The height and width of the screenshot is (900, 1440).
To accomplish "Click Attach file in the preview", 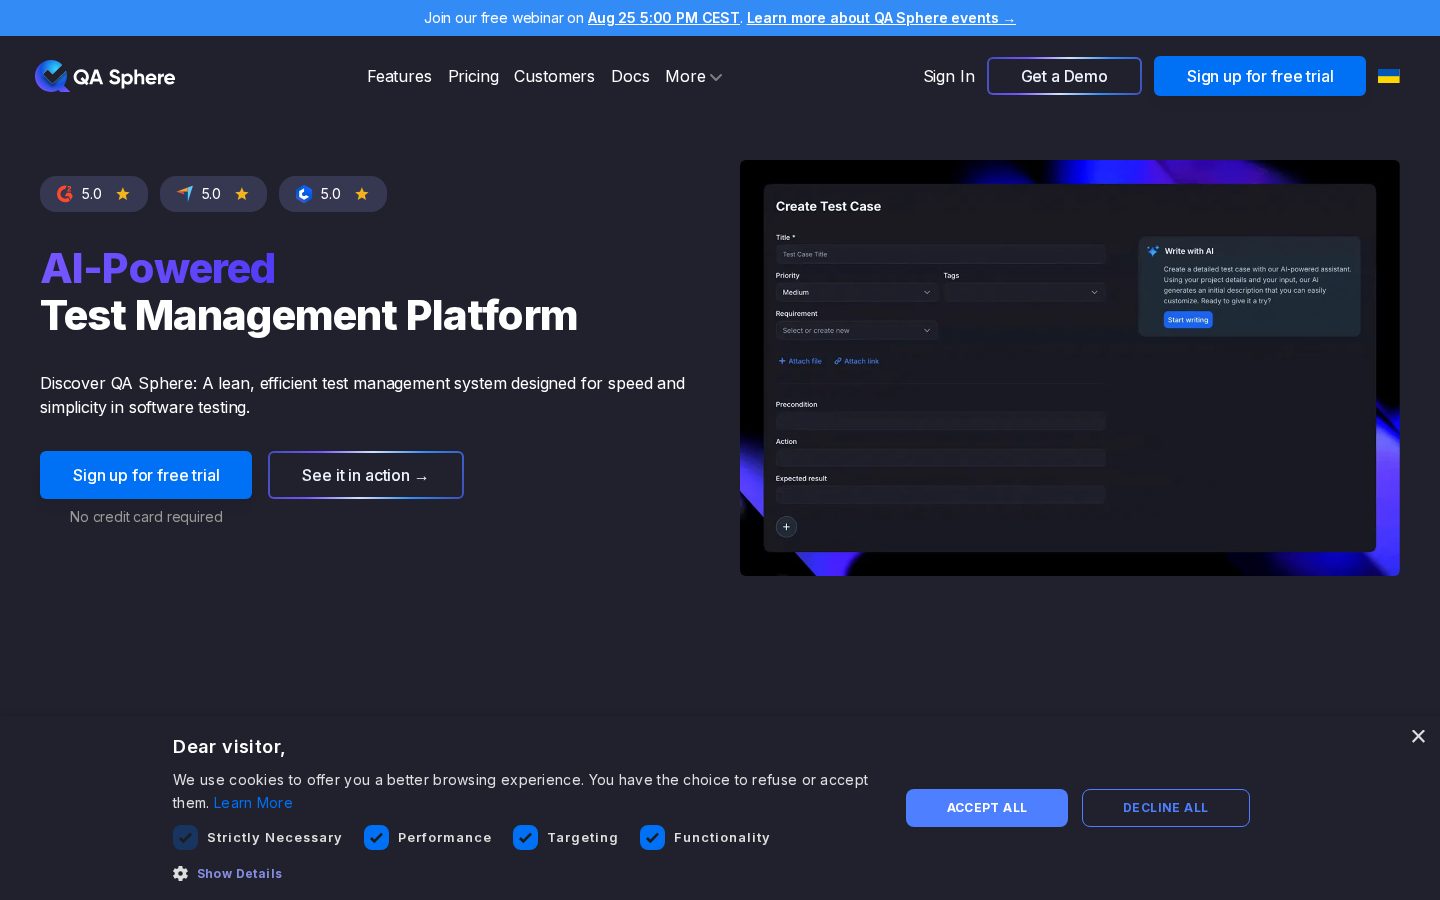I will point(800,361).
